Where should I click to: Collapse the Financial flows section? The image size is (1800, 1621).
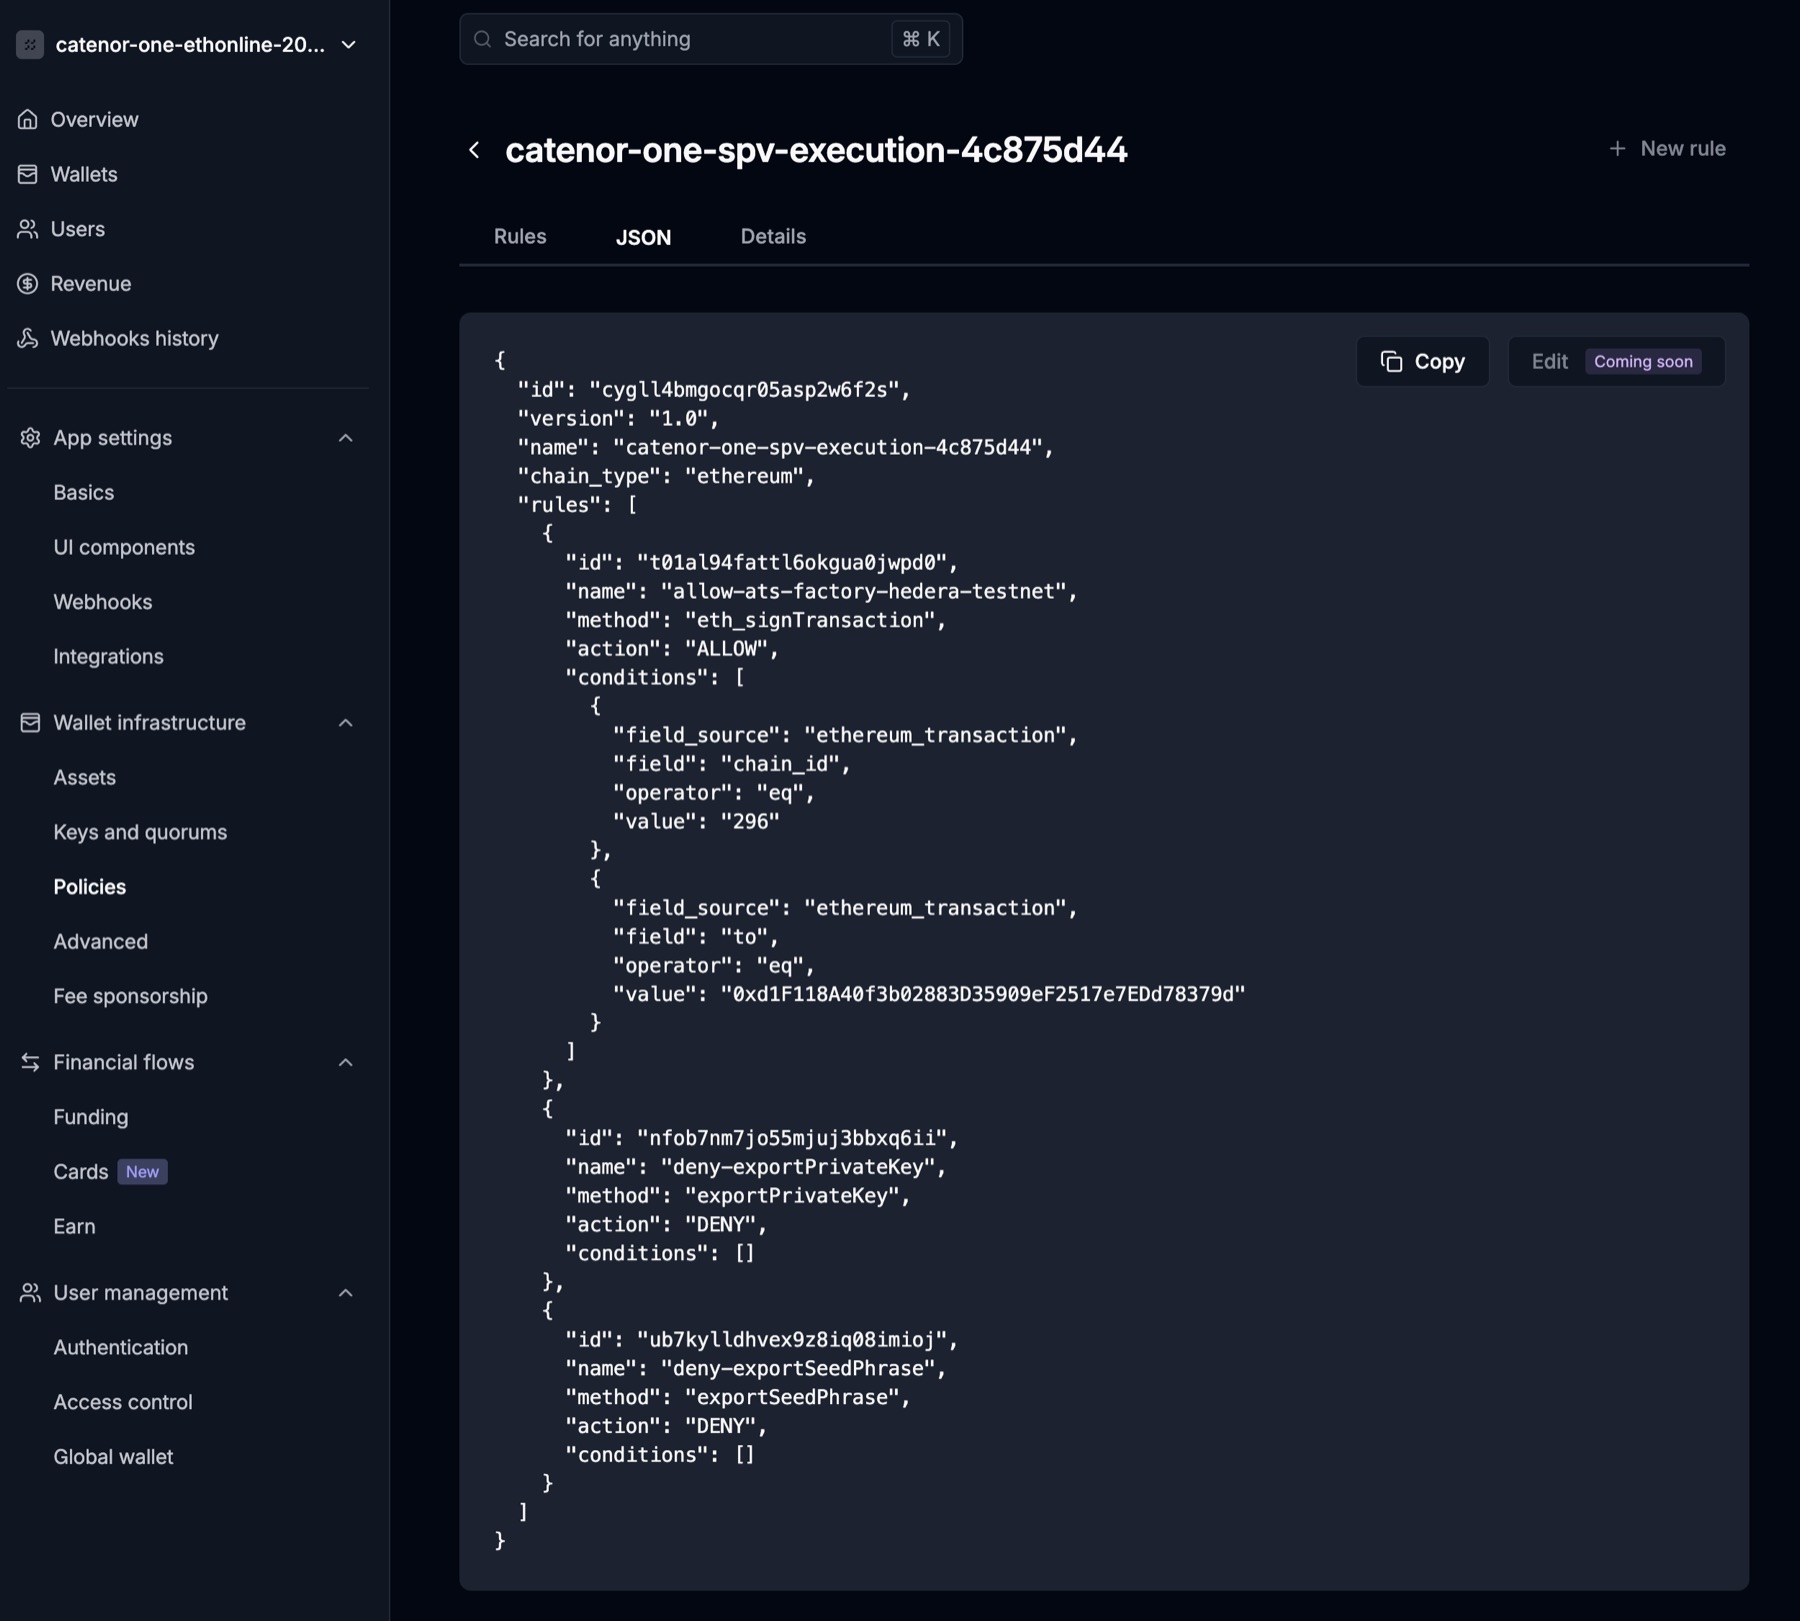pos(346,1062)
